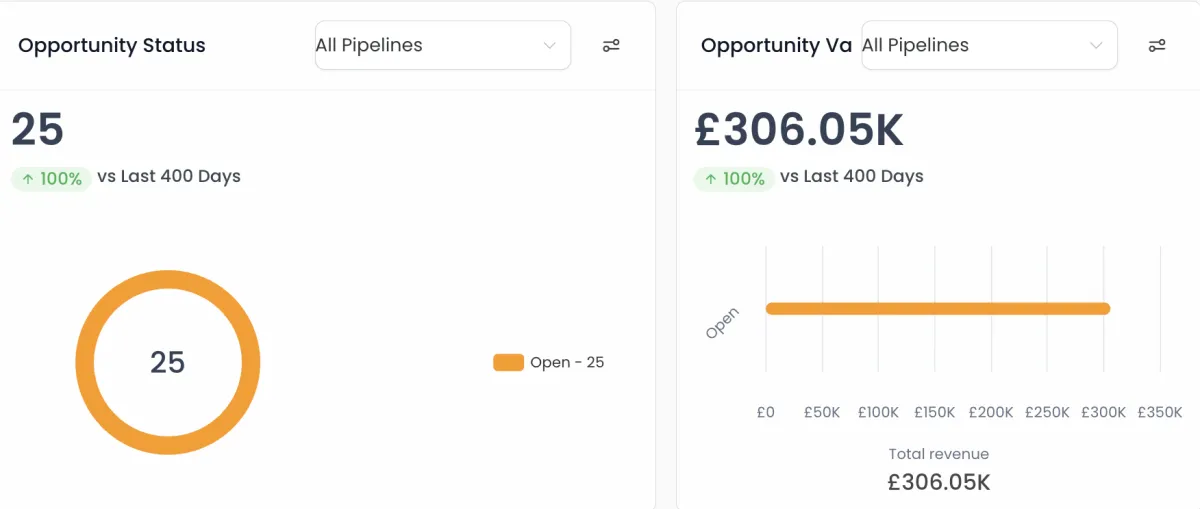The image size is (1200, 509).
Task: Click the 'Open' axis label on bar chart
Action: point(722,323)
